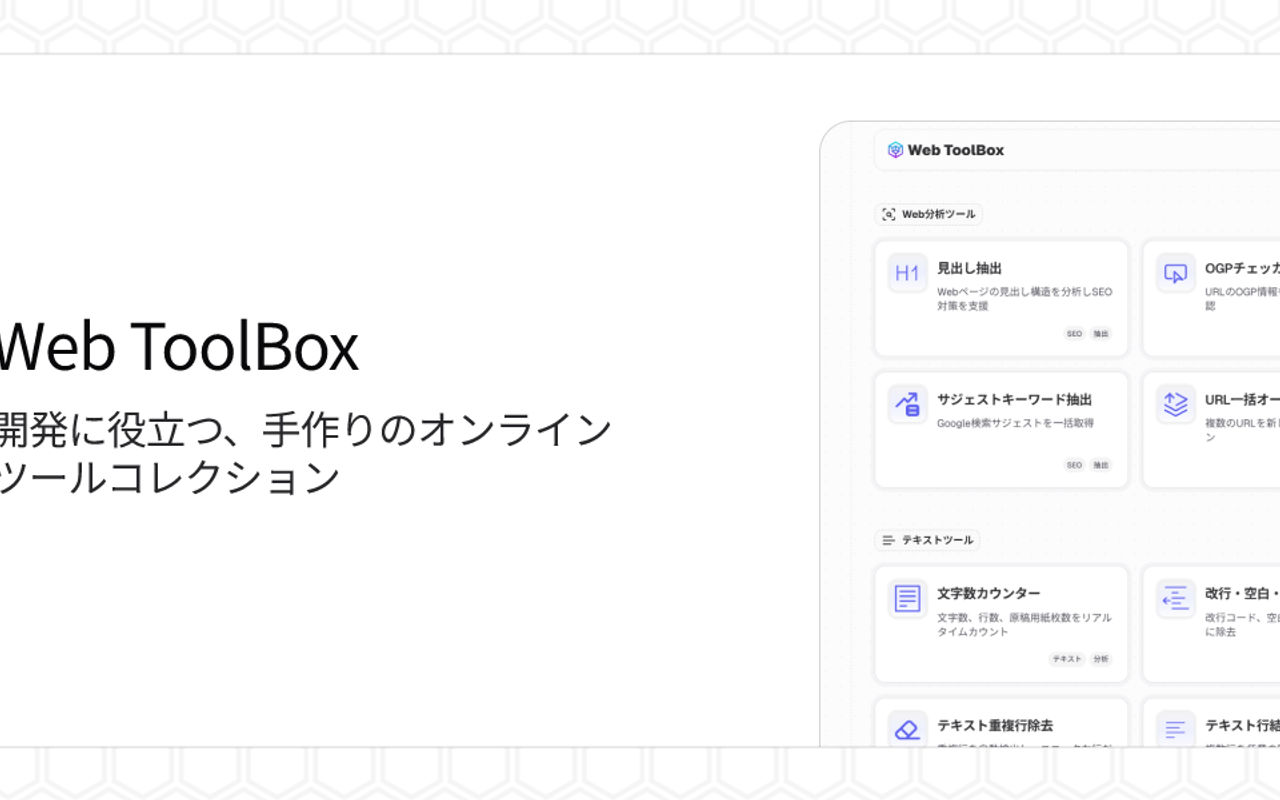Viewport: 1280px width, 800px height.
Task: Open the 改行・空白 tool card title
Action: tap(1242, 593)
